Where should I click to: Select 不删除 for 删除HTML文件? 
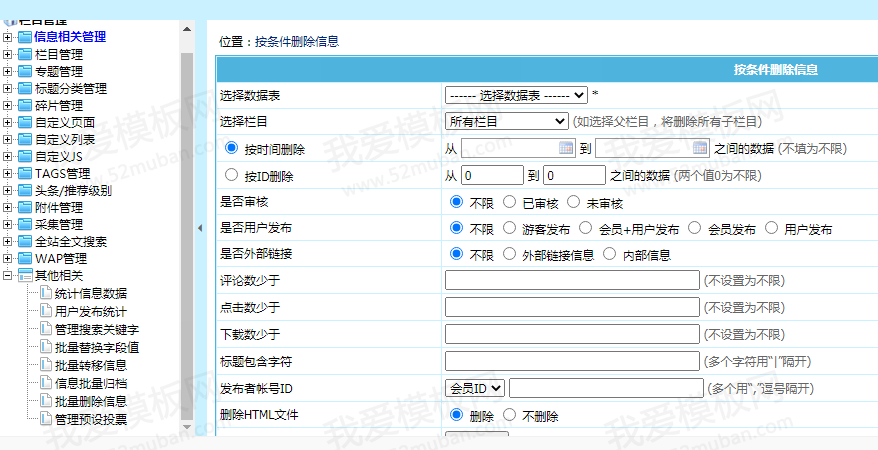tap(509, 415)
